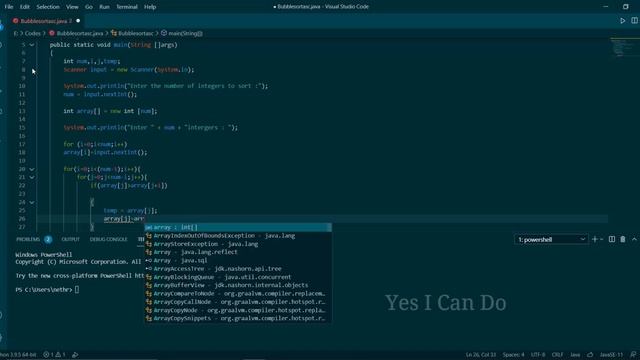Screen dimensions: 640x360
Task: Open the Selection menu
Action: click(48, 7)
